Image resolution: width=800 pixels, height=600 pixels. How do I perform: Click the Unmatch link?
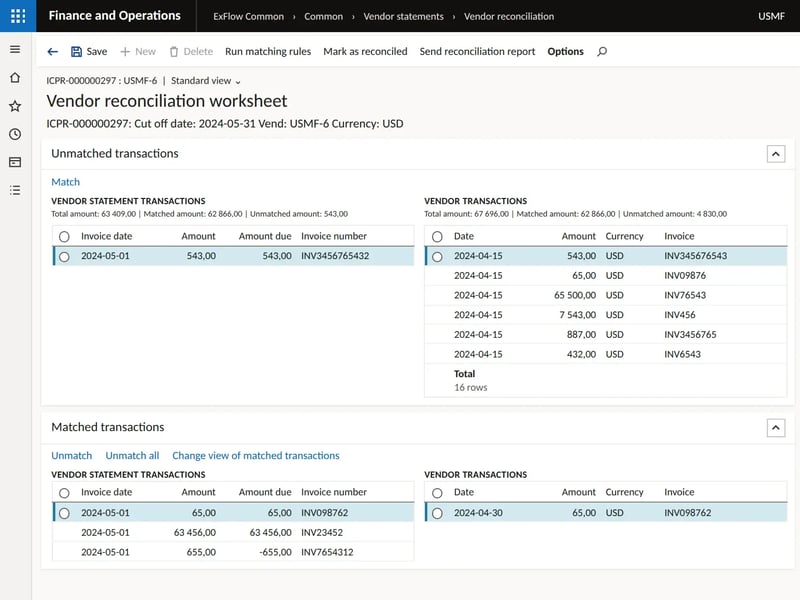pos(71,456)
